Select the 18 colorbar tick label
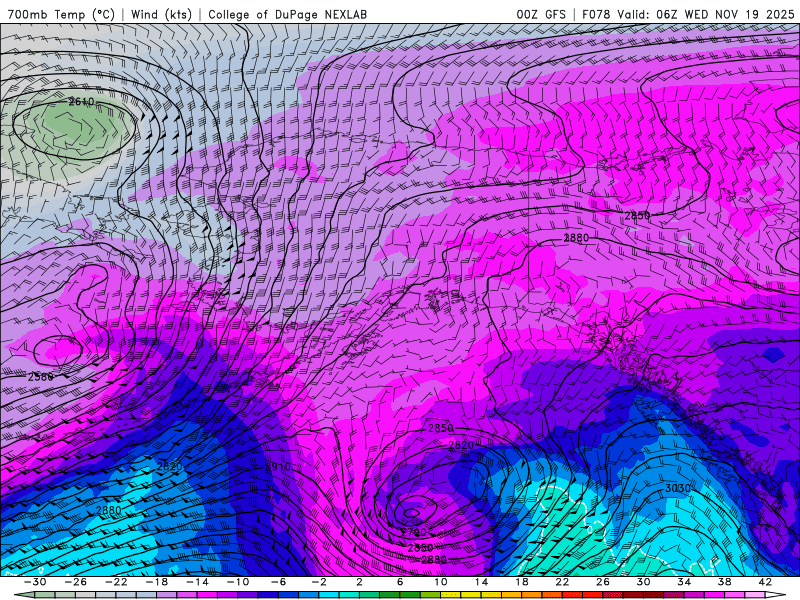The height and width of the screenshot is (600, 800). (521, 582)
